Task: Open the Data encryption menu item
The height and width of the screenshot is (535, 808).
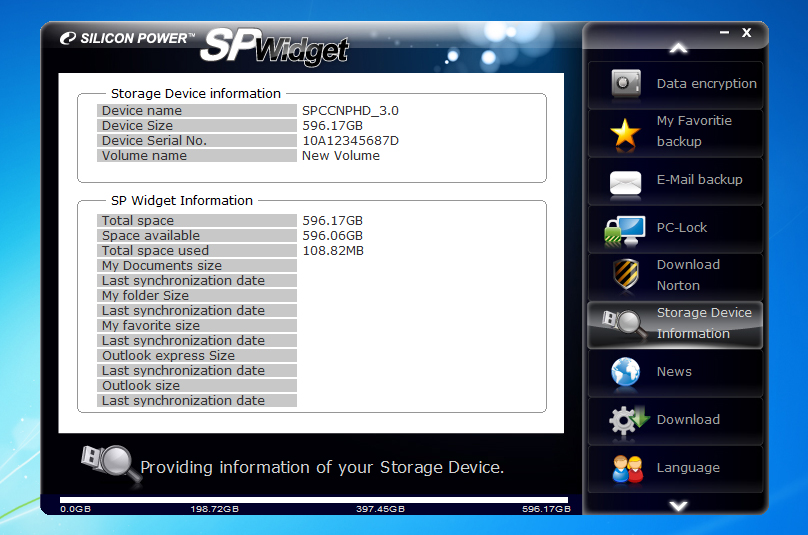Action: pyautogui.click(x=706, y=84)
